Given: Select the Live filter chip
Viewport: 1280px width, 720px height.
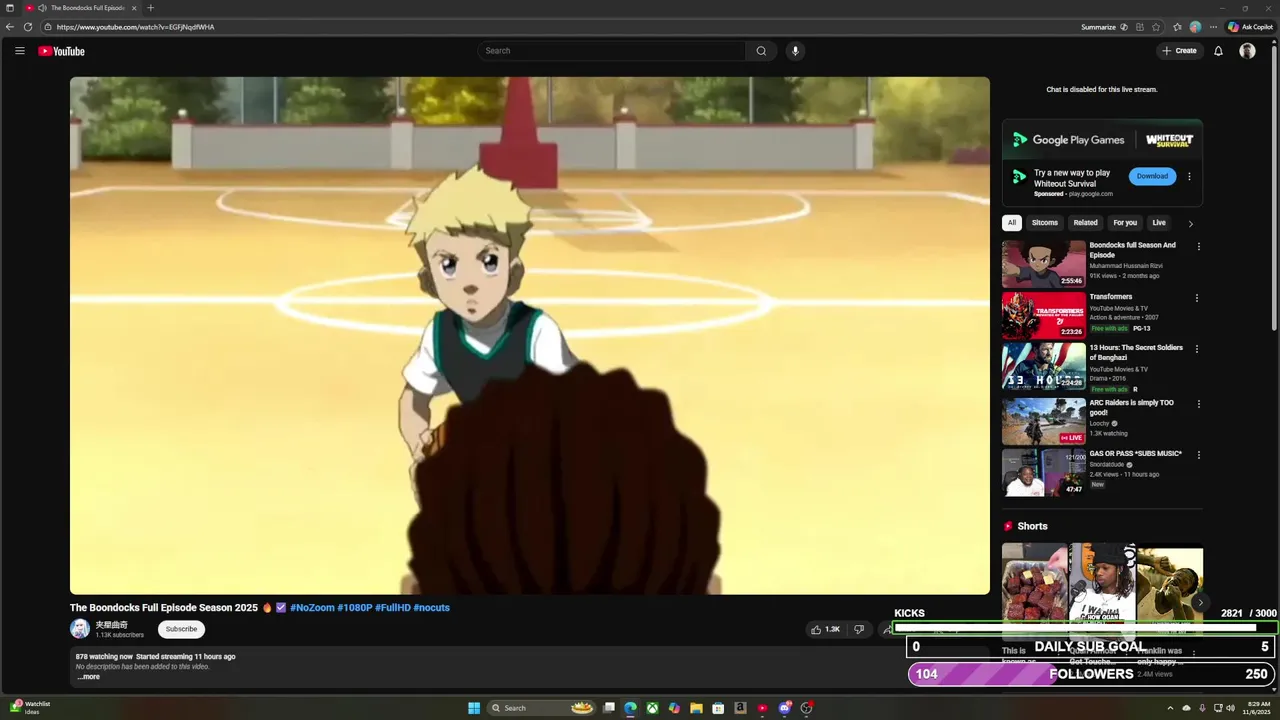Looking at the screenshot, I should [x=1159, y=223].
